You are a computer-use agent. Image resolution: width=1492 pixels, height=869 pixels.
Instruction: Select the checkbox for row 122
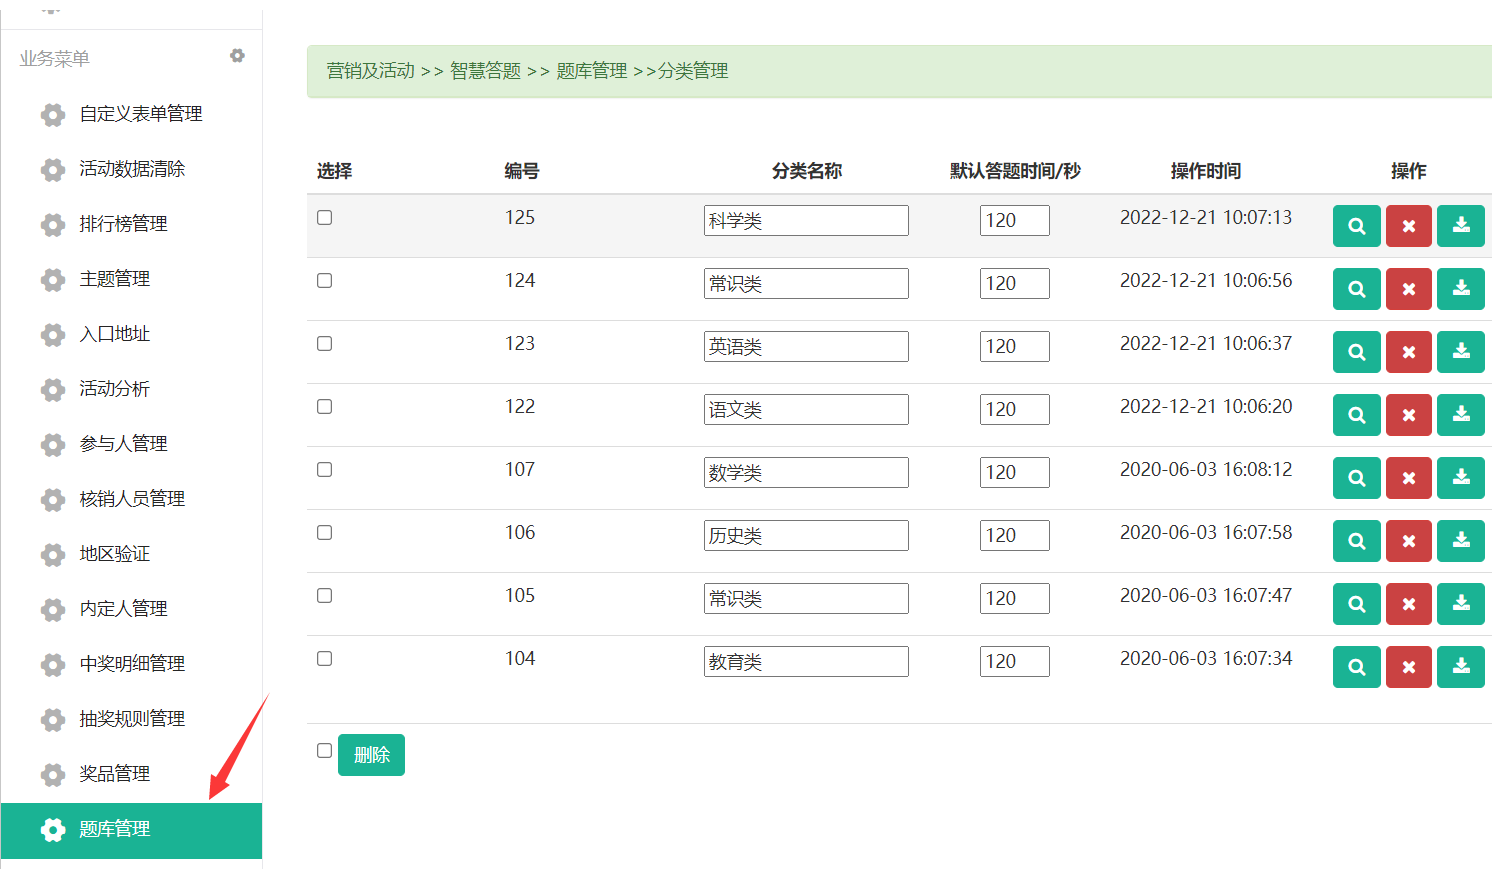pyautogui.click(x=325, y=407)
